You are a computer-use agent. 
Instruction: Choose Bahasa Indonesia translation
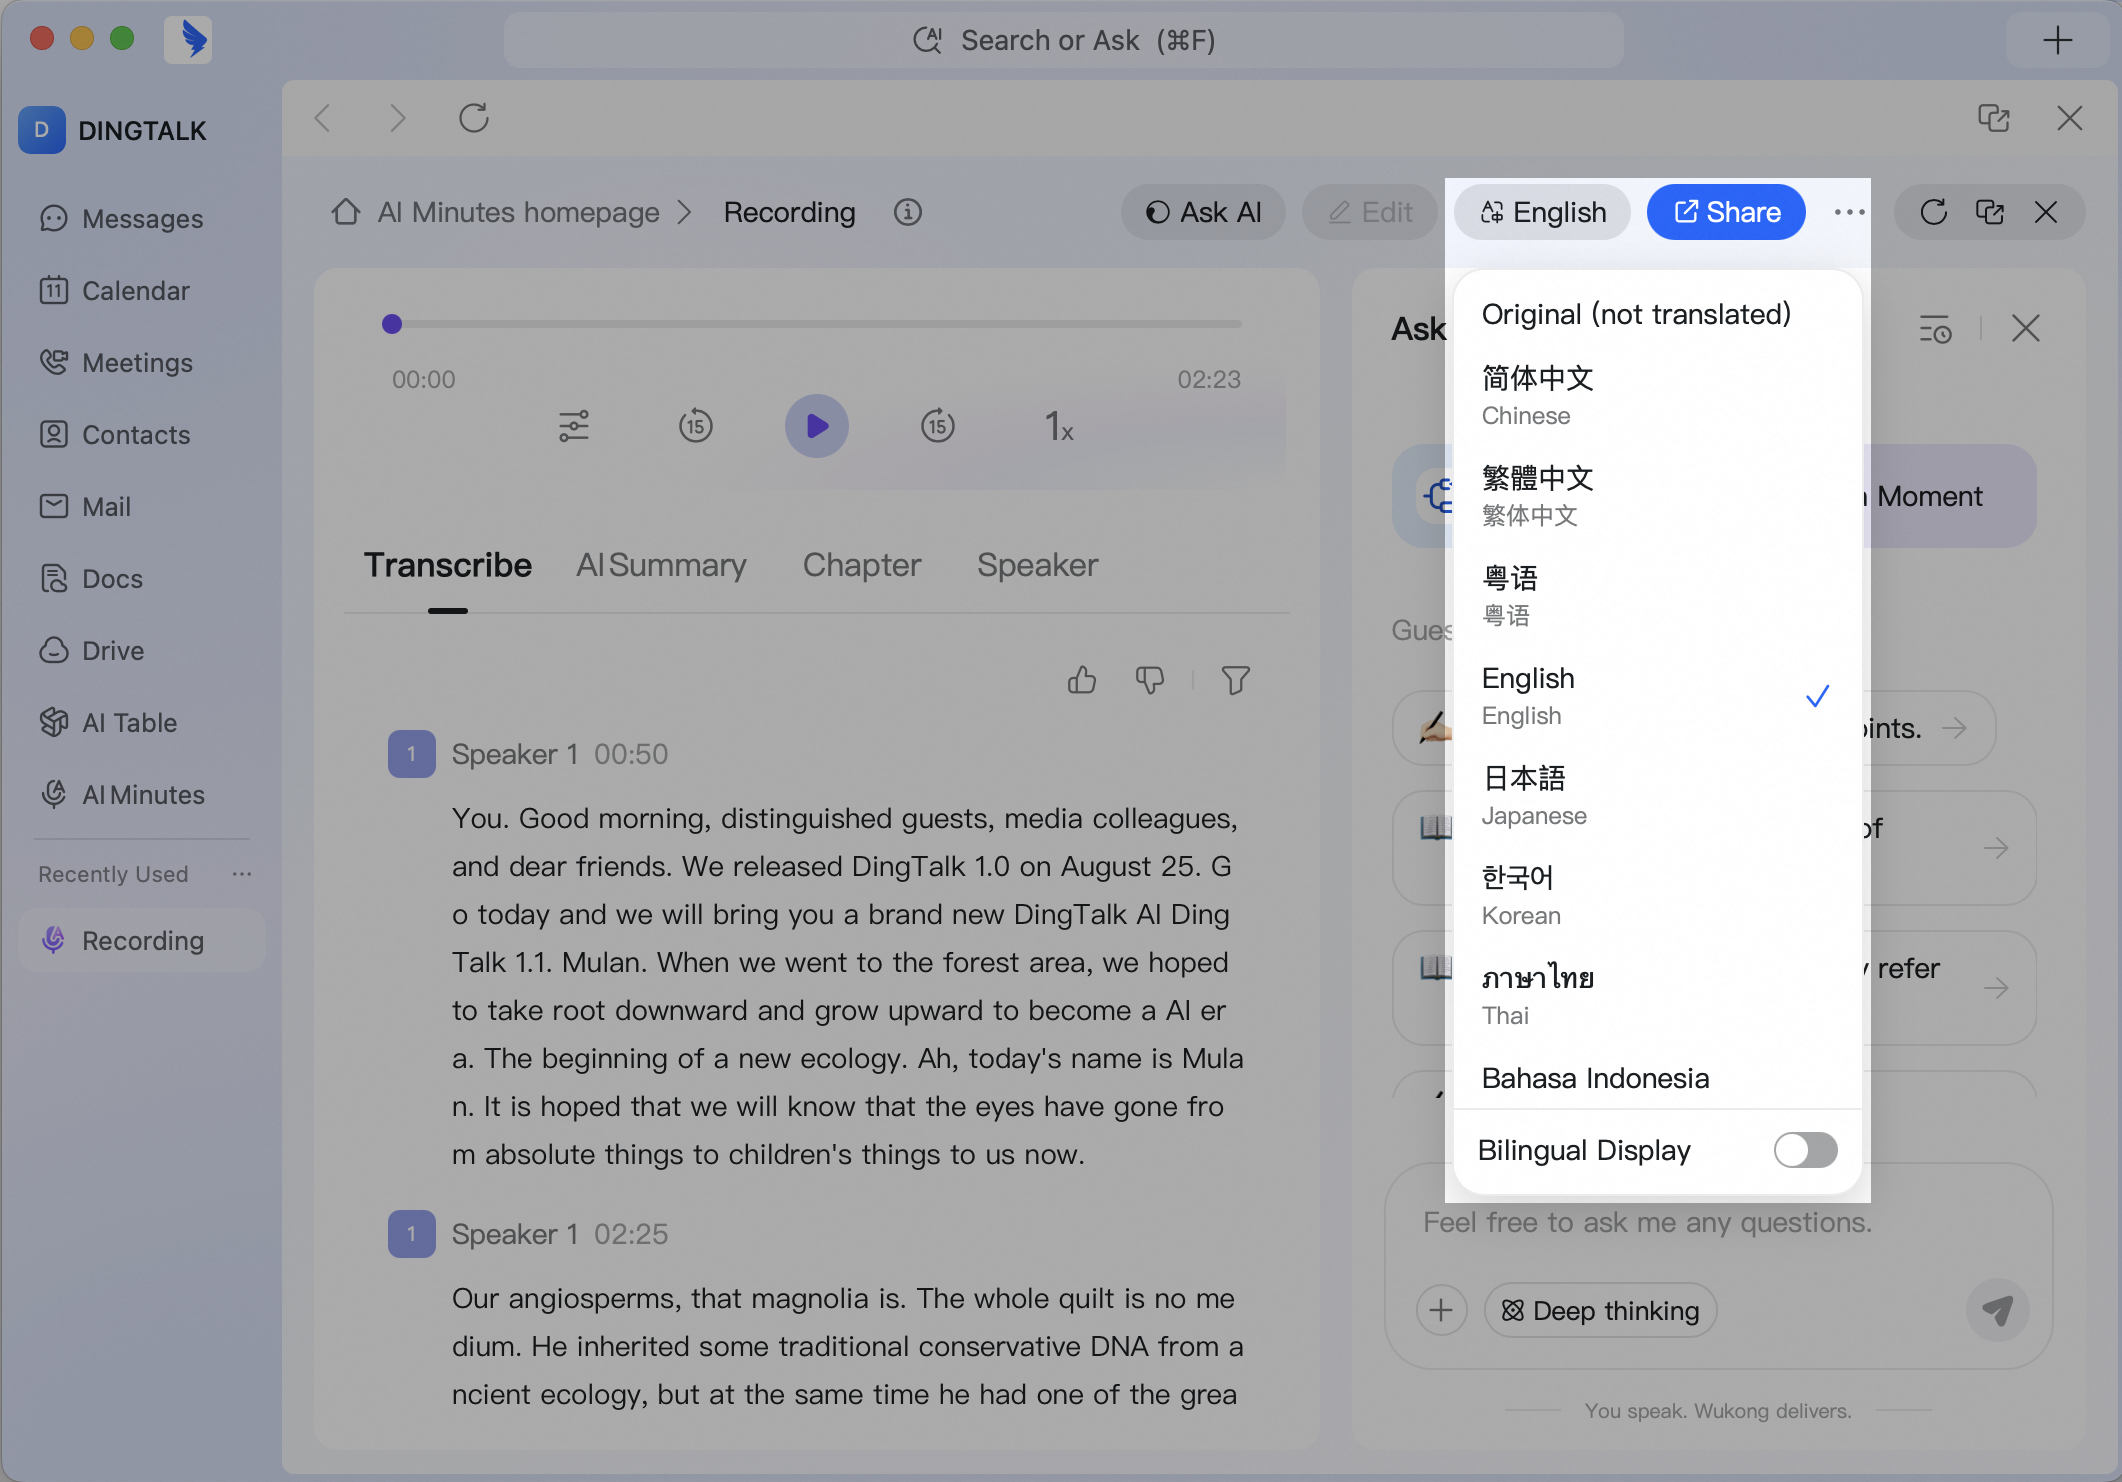click(1657, 1078)
